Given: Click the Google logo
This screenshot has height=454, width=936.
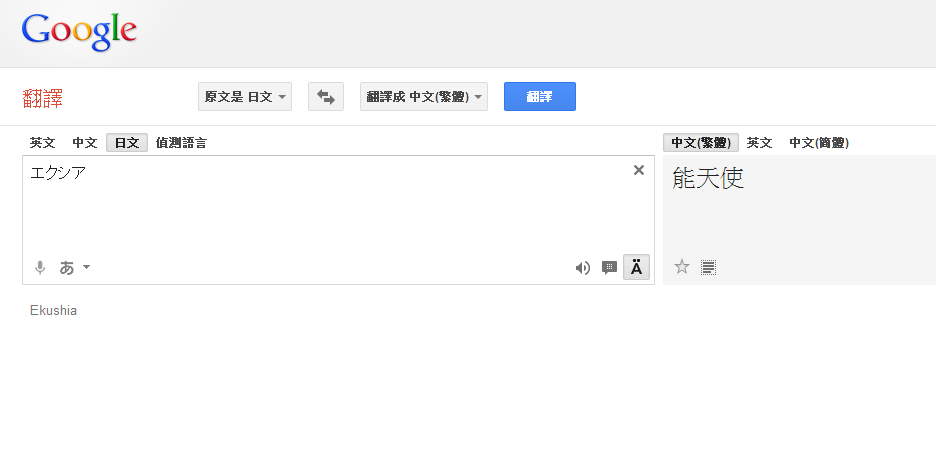Looking at the screenshot, I should 79,31.
